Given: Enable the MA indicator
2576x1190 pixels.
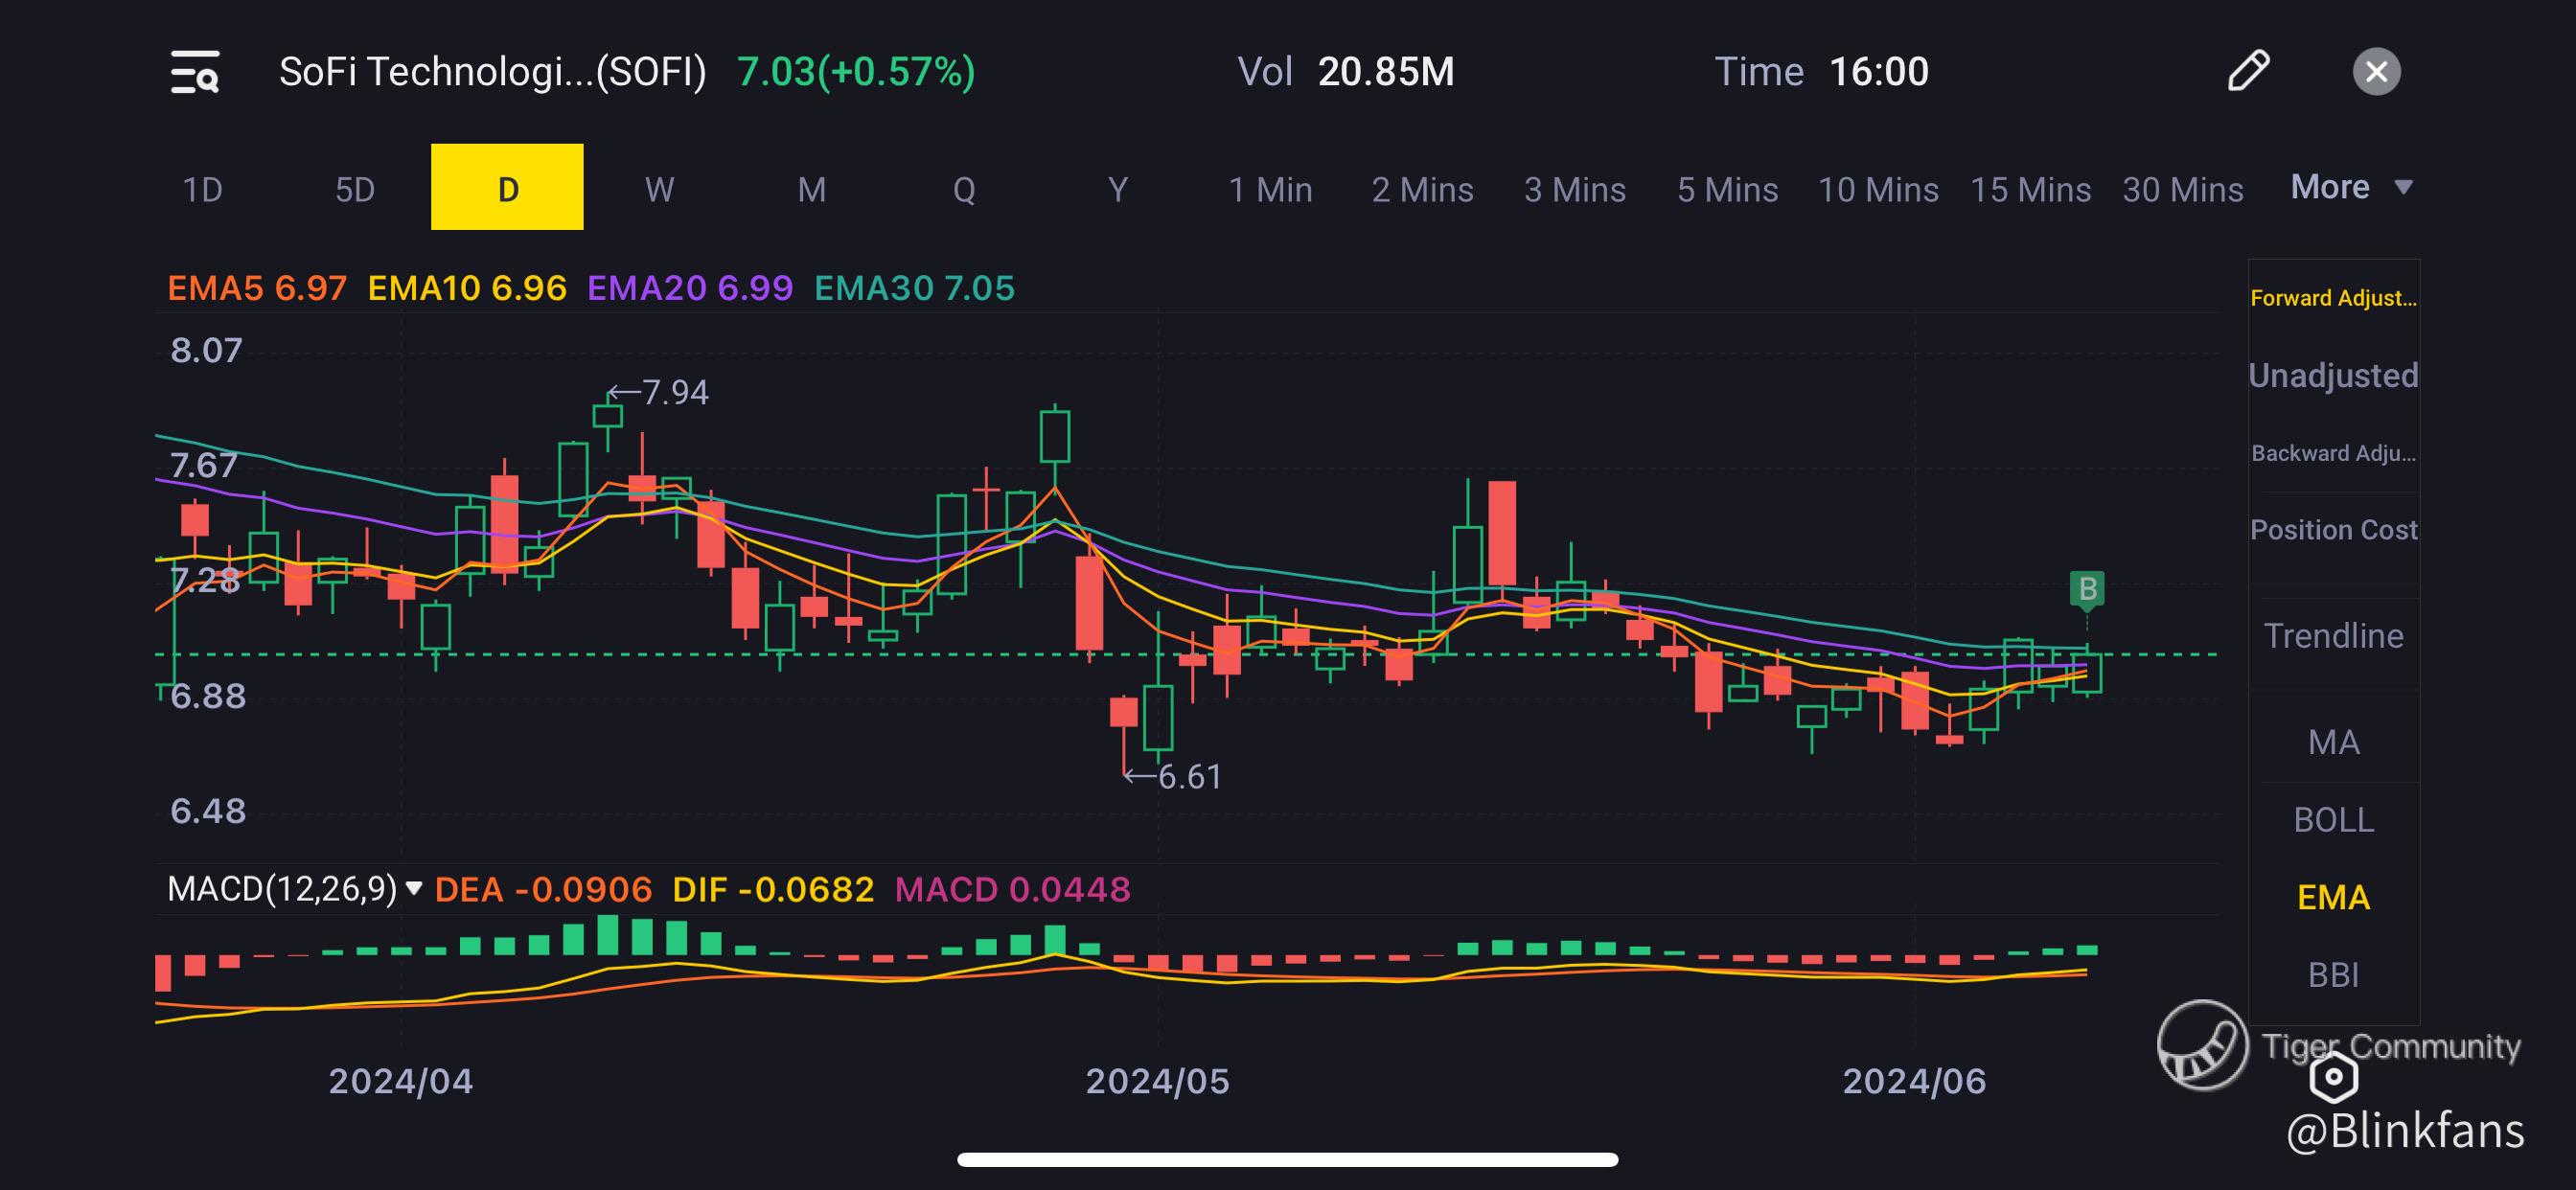Looking at the screenshot, I should pyautogui.click(x=2333, y=742).
